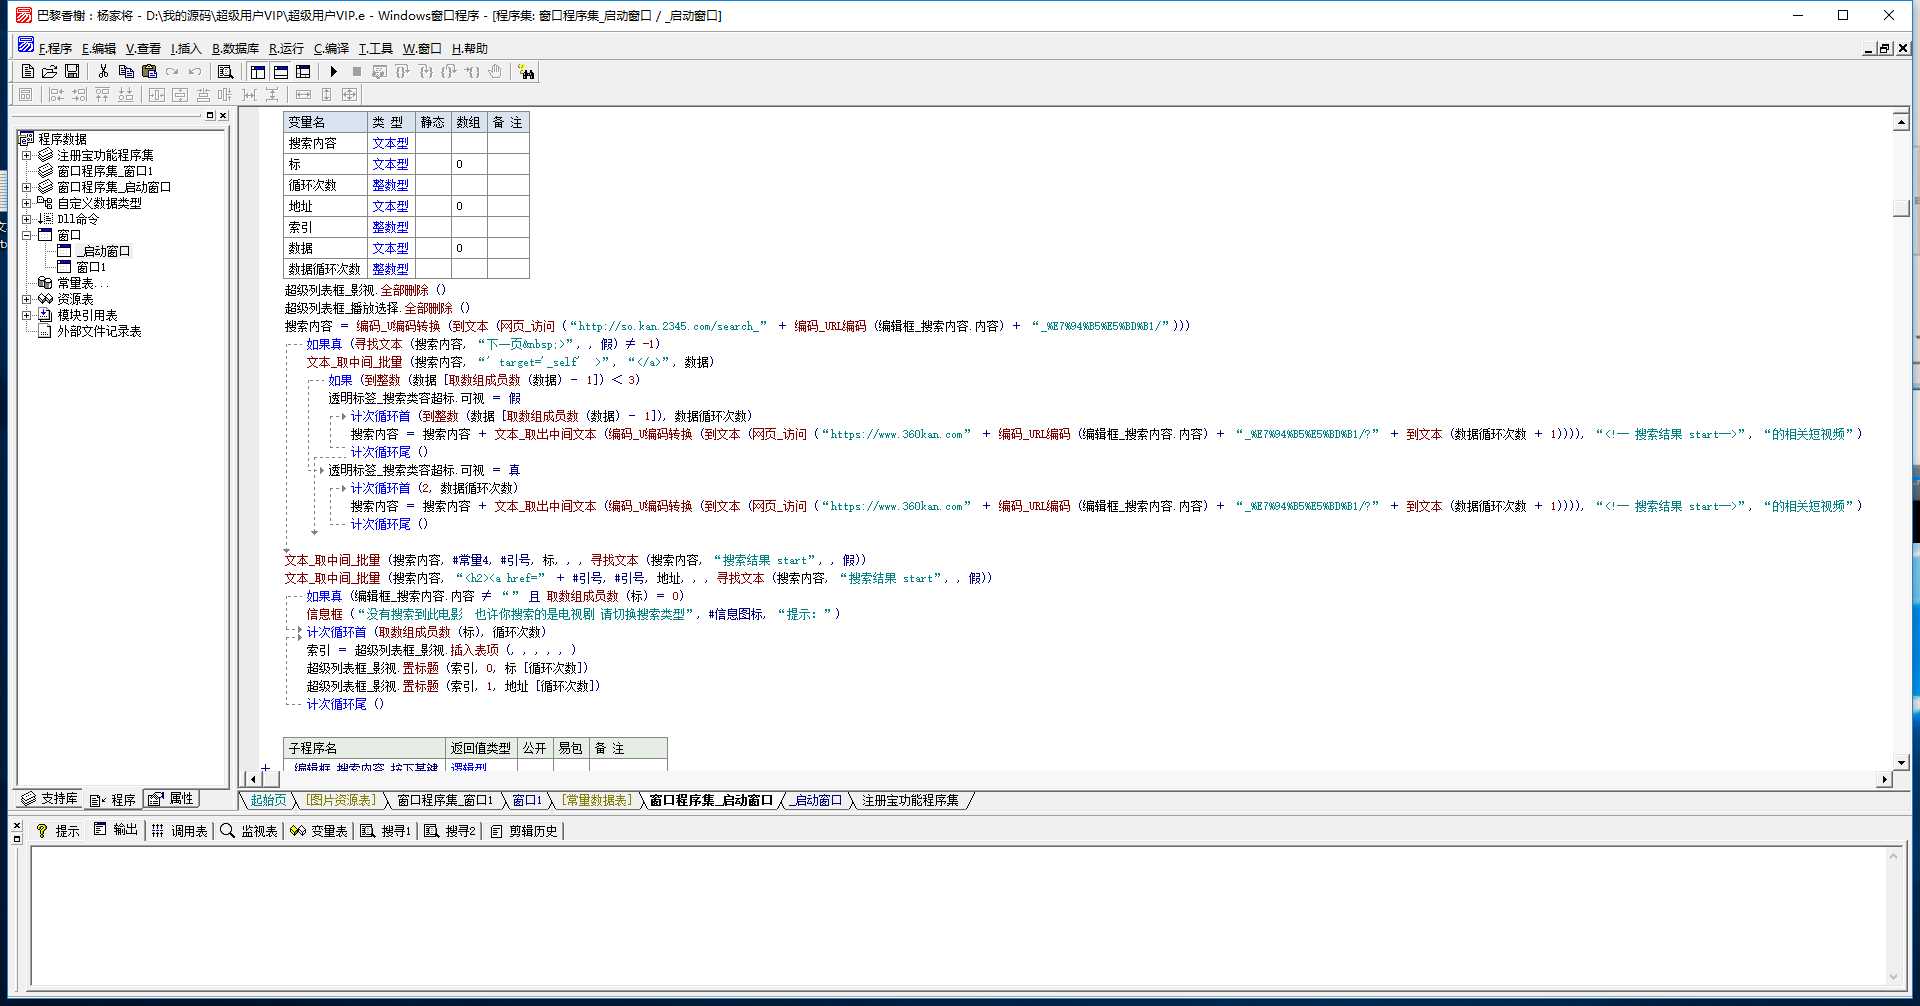Select 外部文件记录表 in the tree
This screenshot has height=1006, width=1920.
[99, 331]
